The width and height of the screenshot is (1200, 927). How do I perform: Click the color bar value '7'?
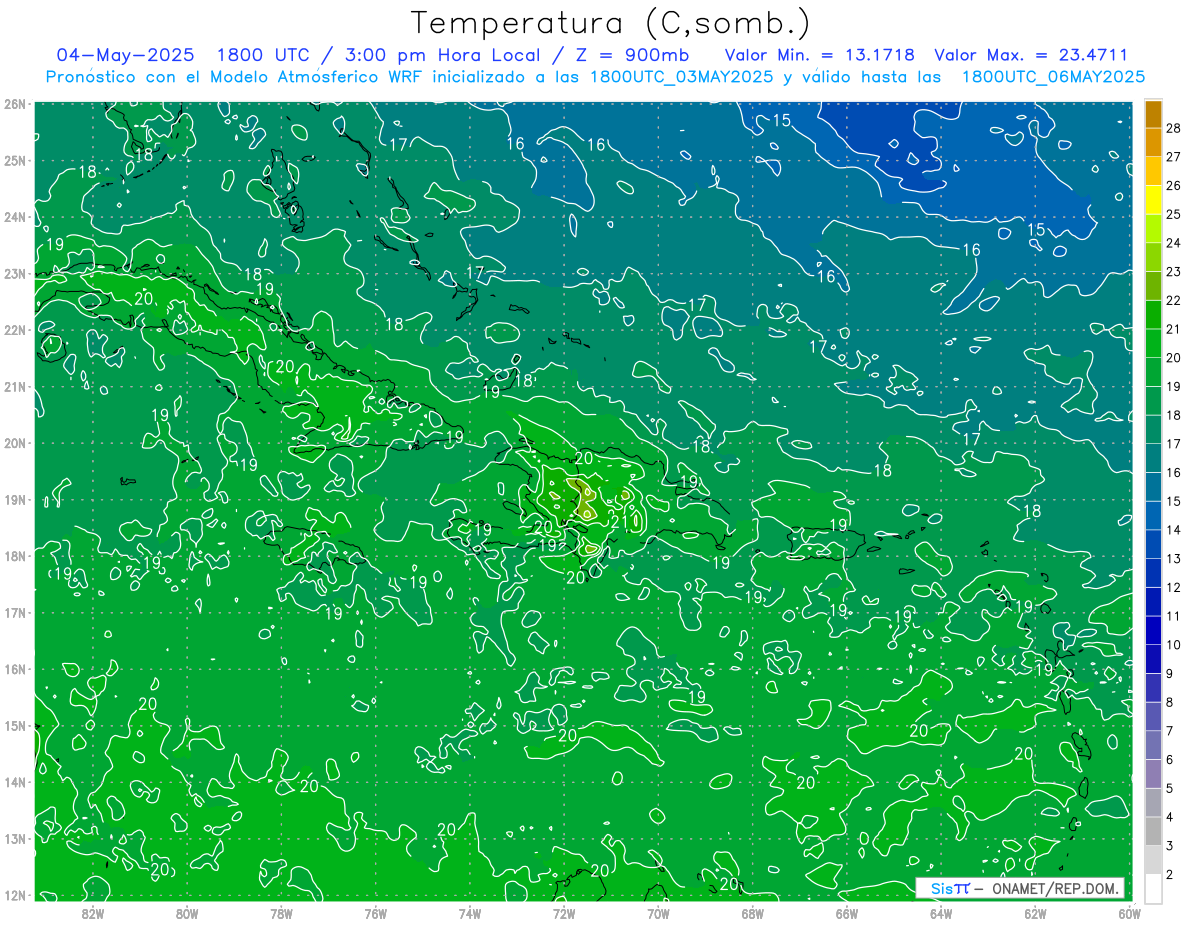(x=1170, y=731)
